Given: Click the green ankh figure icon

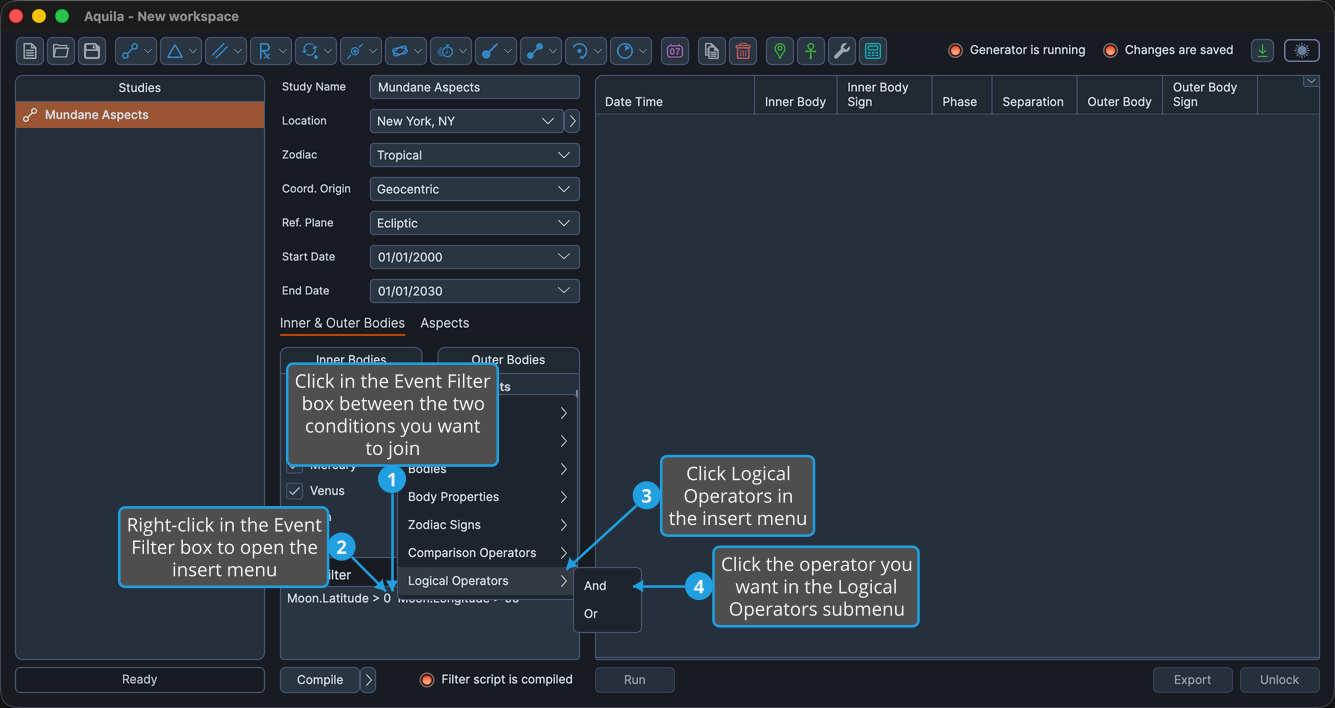Looking at the screenshot, I should [811, 51].
